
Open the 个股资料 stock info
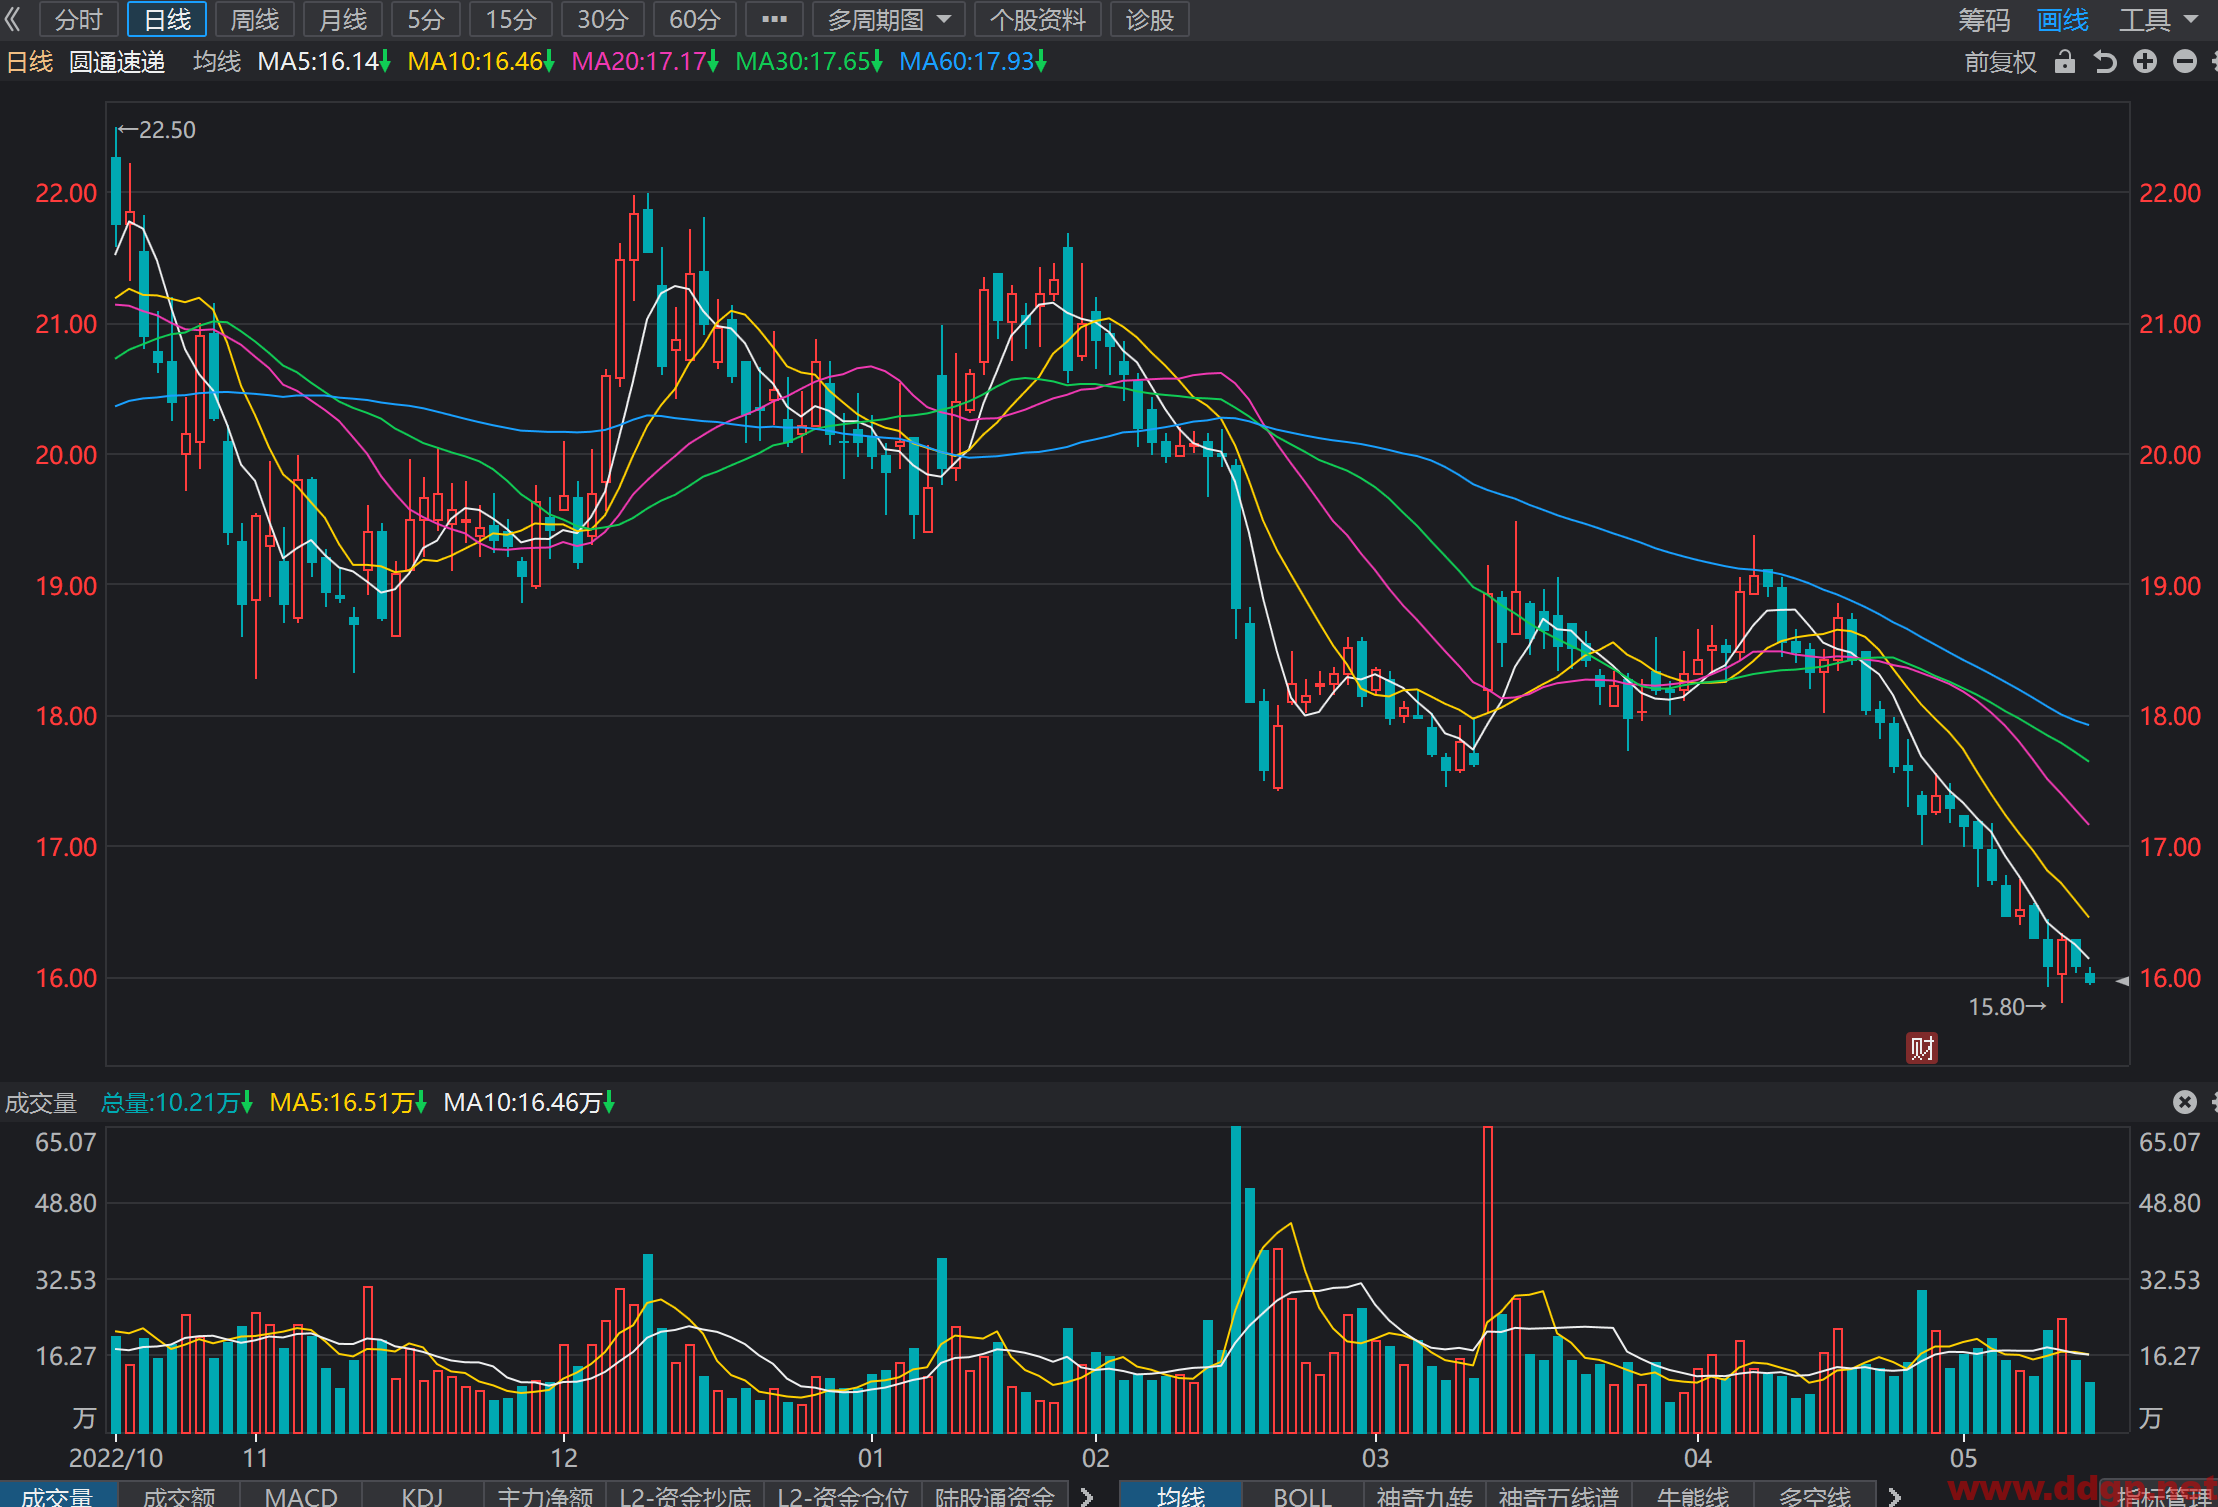click(1037, 19)
